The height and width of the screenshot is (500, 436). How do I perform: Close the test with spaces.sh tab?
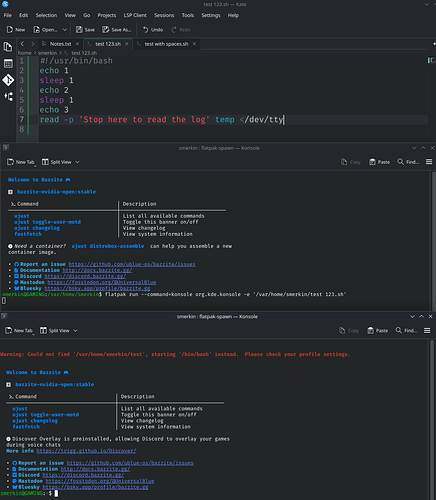(x=194, y=44)
